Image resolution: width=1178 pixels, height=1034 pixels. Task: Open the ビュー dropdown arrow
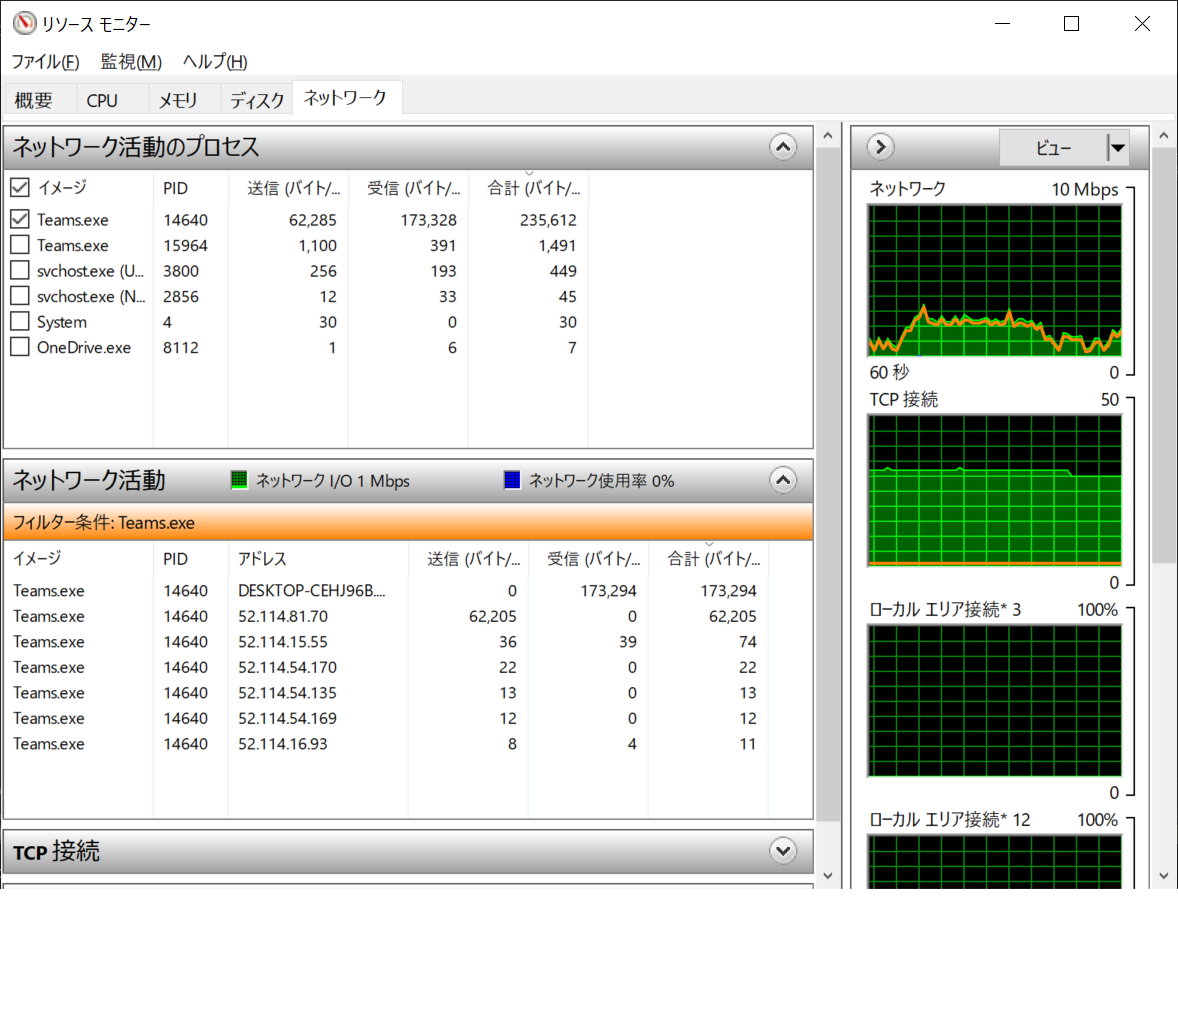coord(1118,147)
